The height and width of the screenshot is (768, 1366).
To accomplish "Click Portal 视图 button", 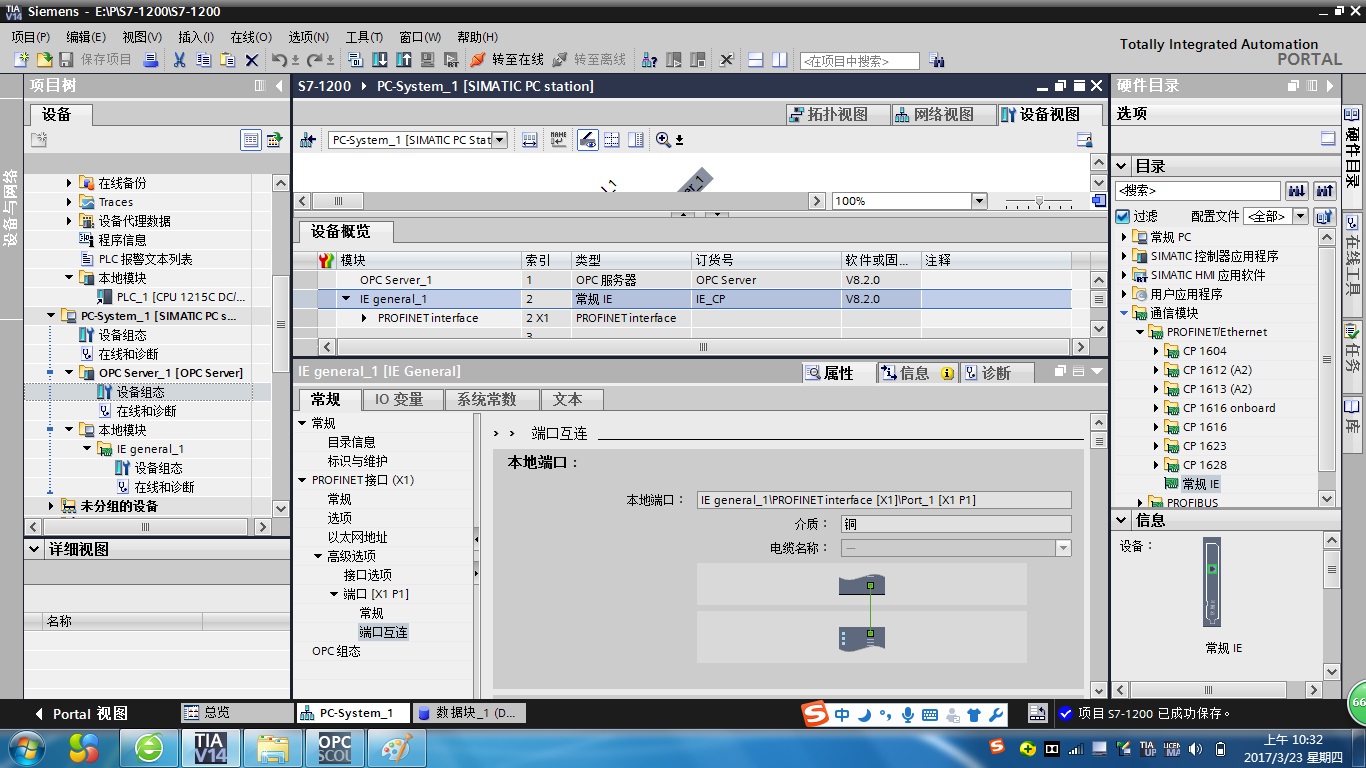I will pos(81,714).
